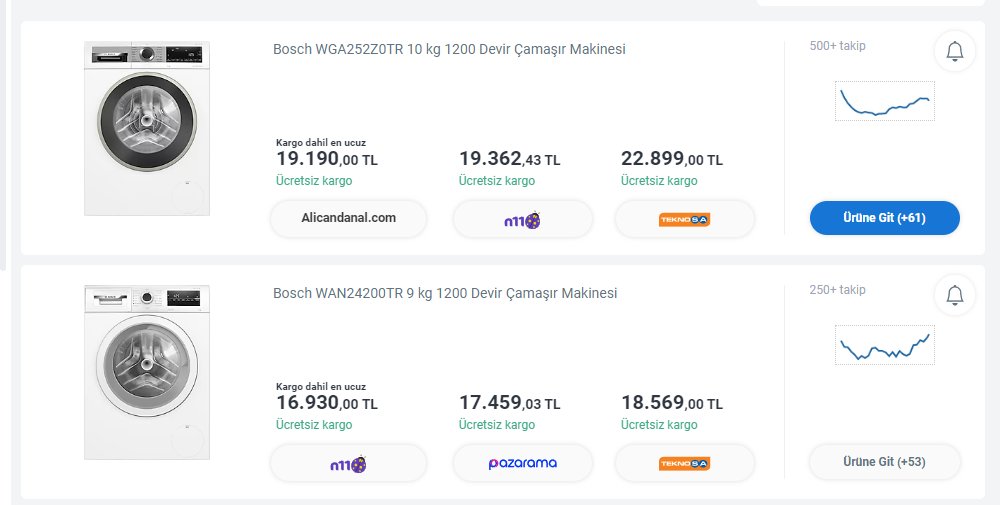Click grey Ürüne Git (+53) button
This screenshot has height=505, width=1000.
coord(884,462)
